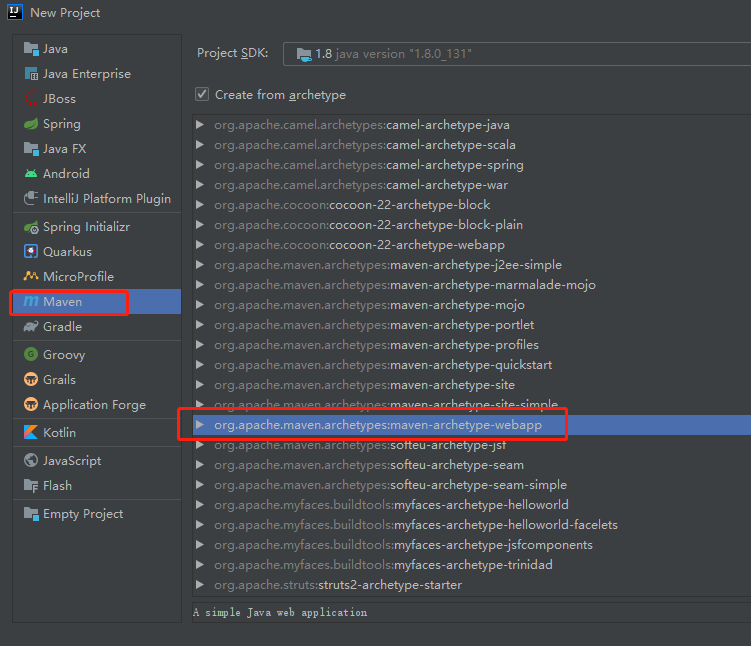The width and height of the screenshot is (751, 646).
Task: Click the Flash folder icon
Action: click(31, 486)
